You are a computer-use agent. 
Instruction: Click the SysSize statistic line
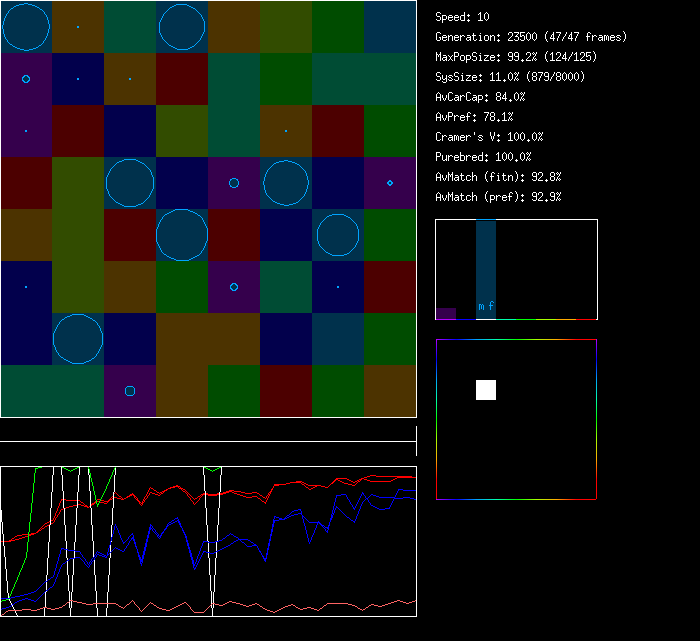(x=507, y=77)
